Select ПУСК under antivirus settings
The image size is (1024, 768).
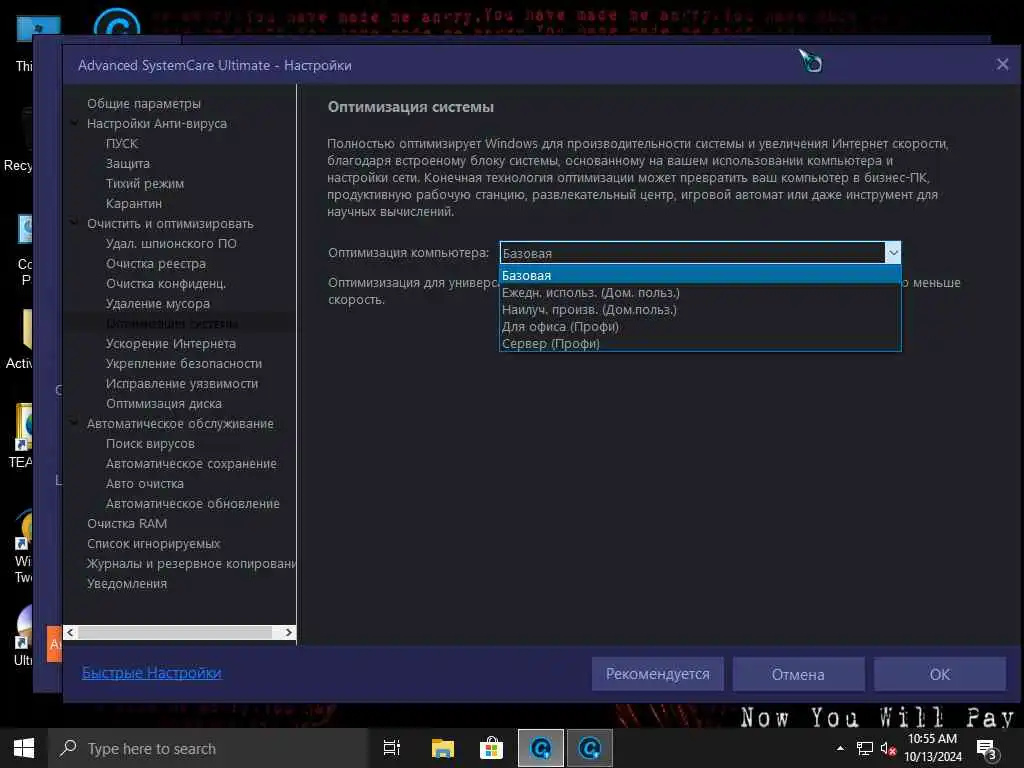click(121, 143)
